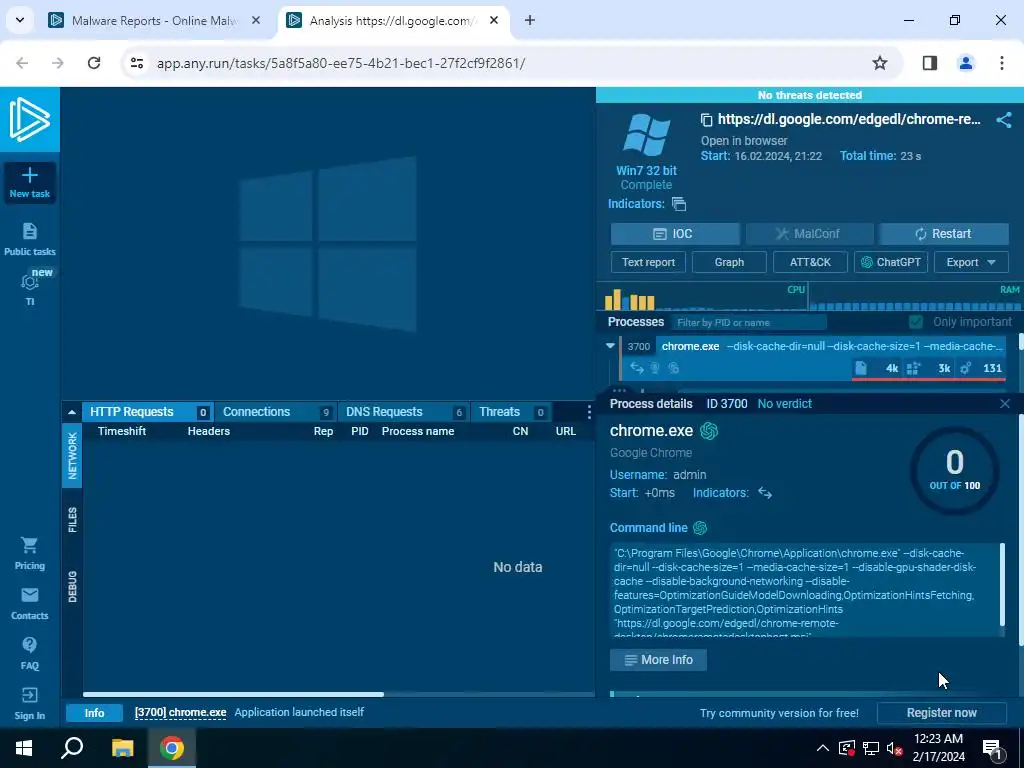The image size is (1024, 768).
Task: Collapse the bottom network panel arrow
Action: [71, 412]
